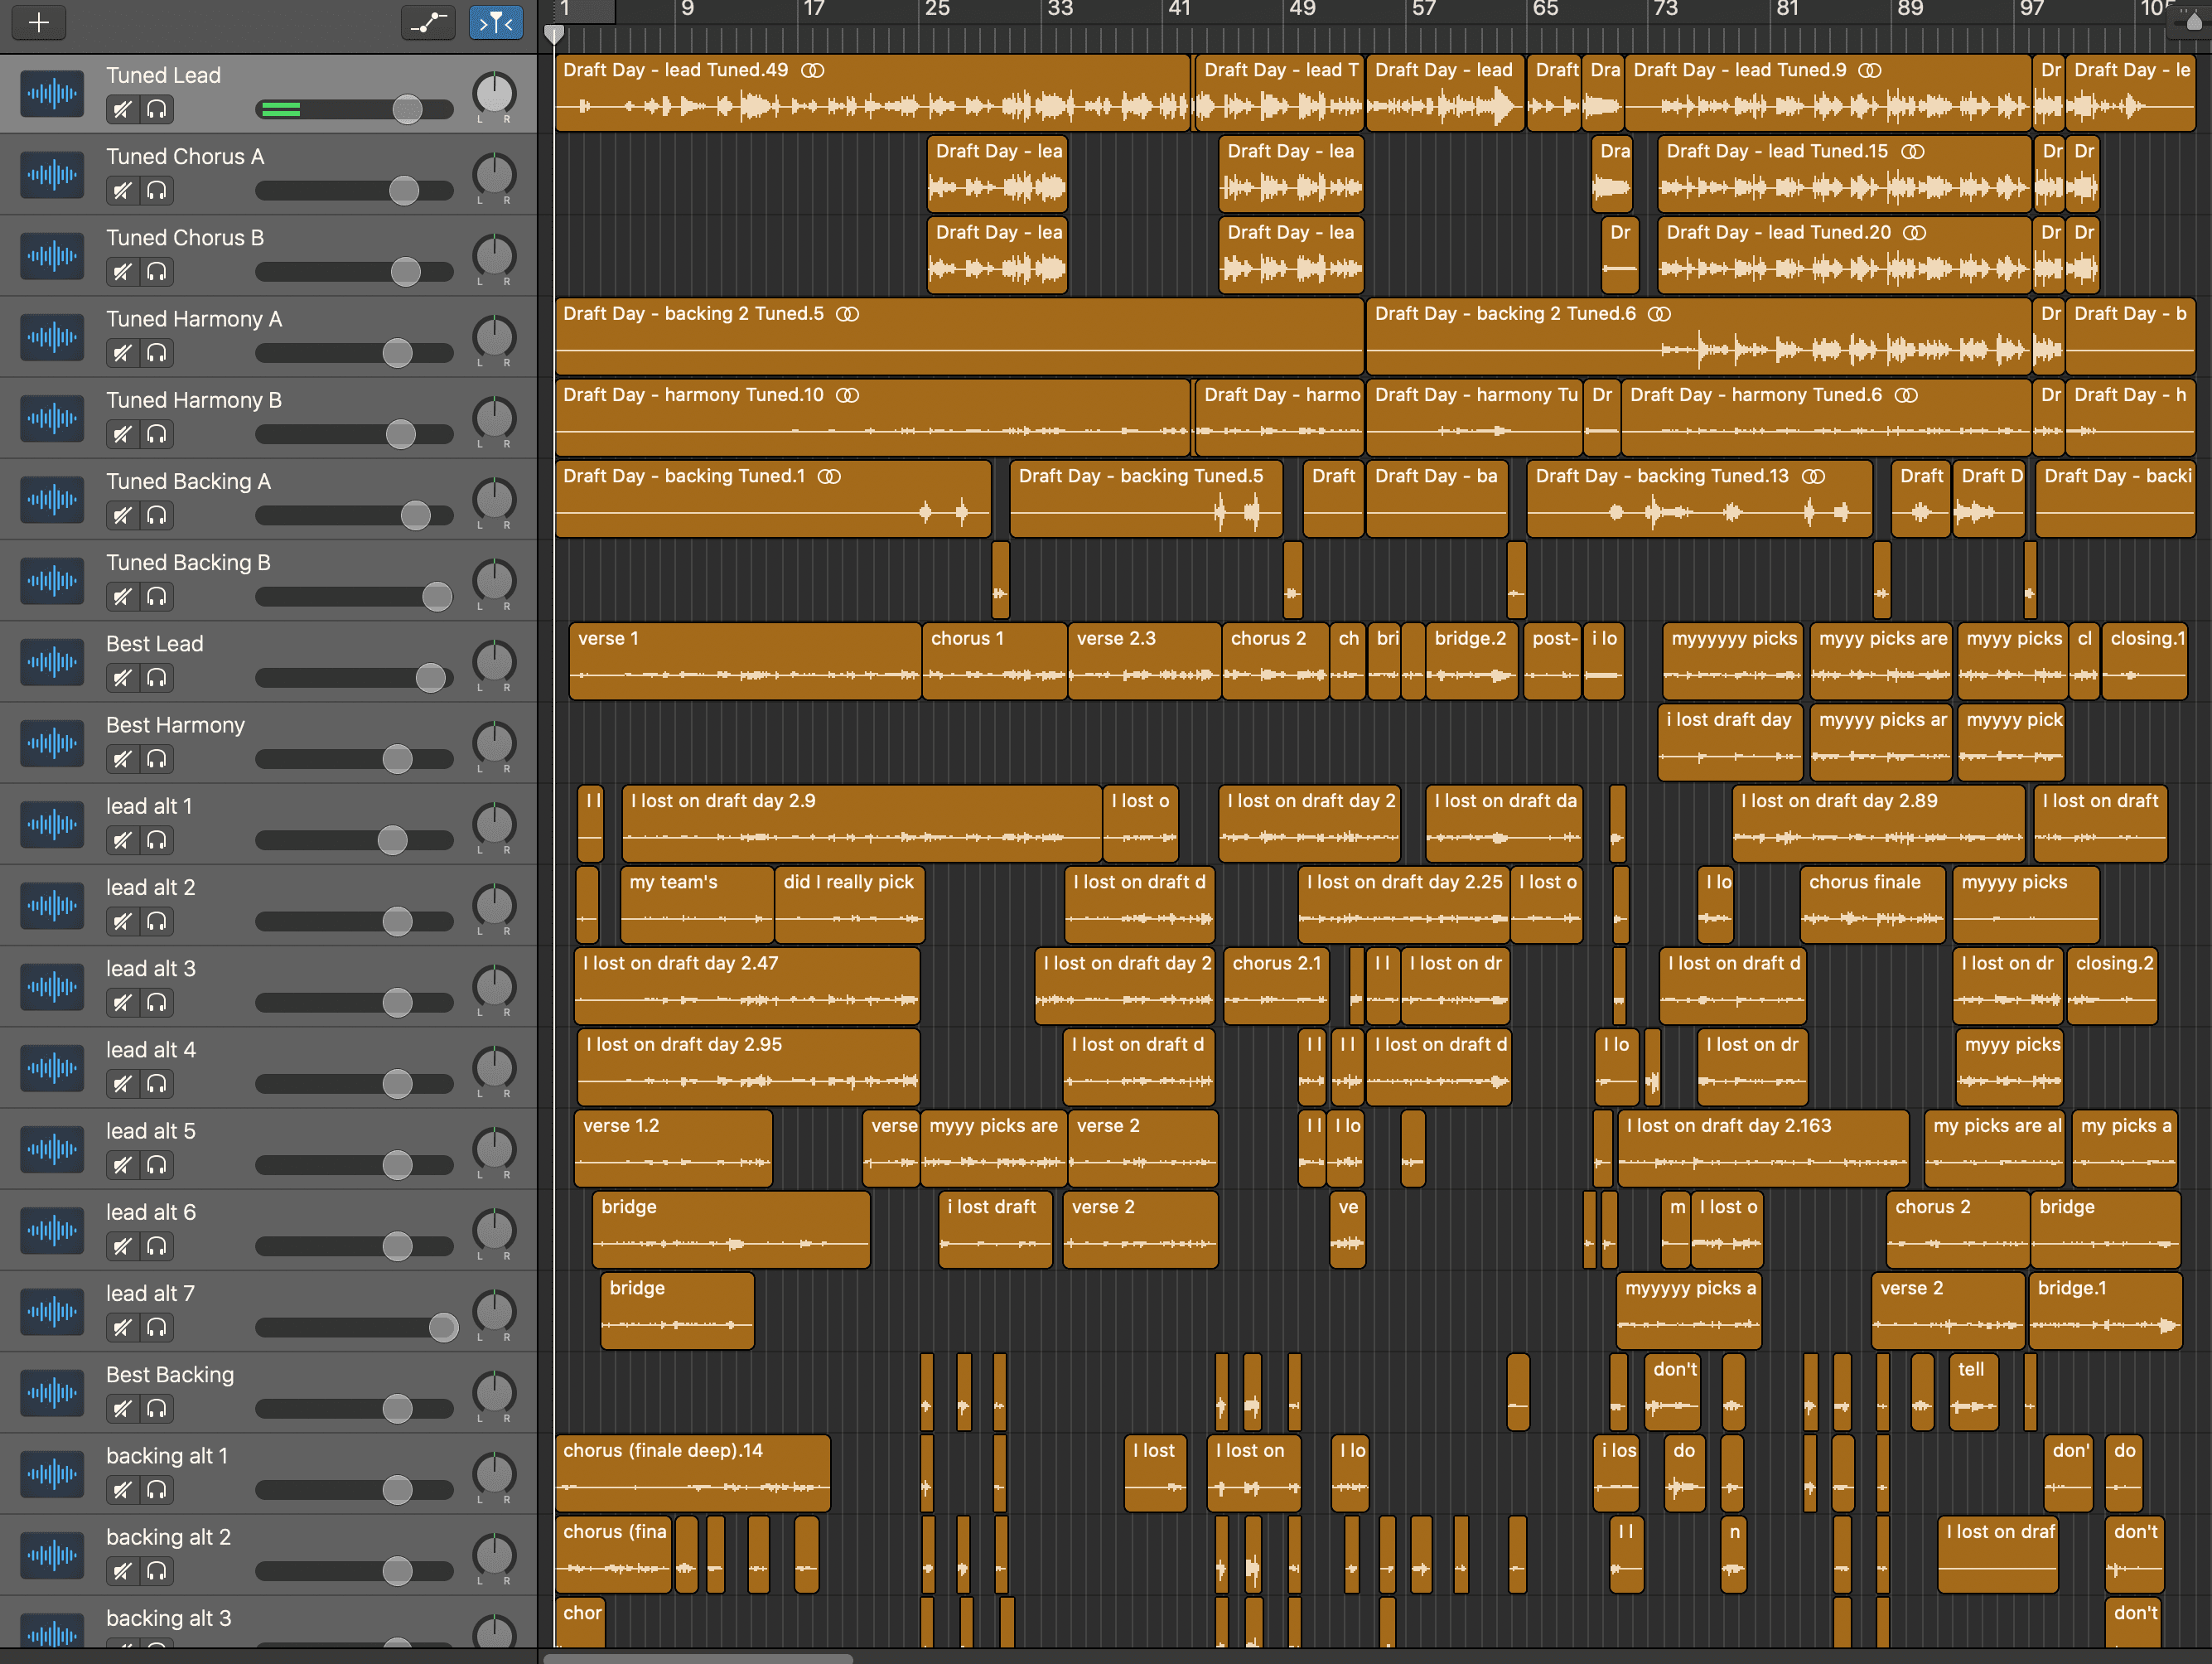Select the 'Draft Day - lead Tuned.49' region
The image size is (2212, 1664).
[x=872, y=93]
